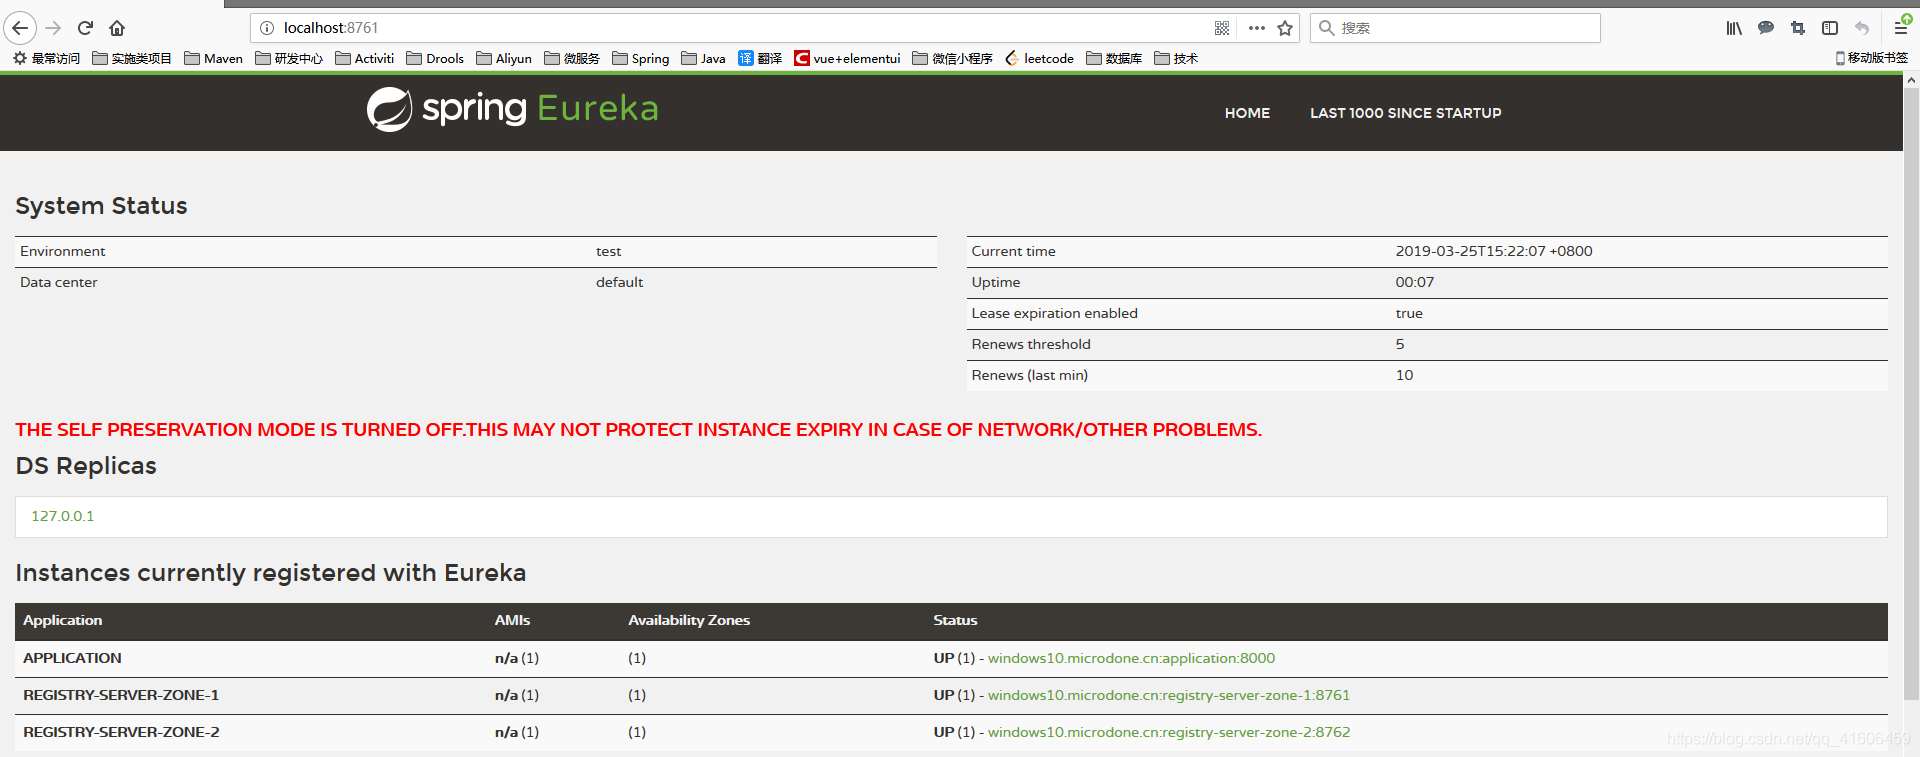Select the REGISTRY-SERVER-ZONE-1 name cell
The height and width of the screenshot is (757, 1920).
[x=121, y=695]
